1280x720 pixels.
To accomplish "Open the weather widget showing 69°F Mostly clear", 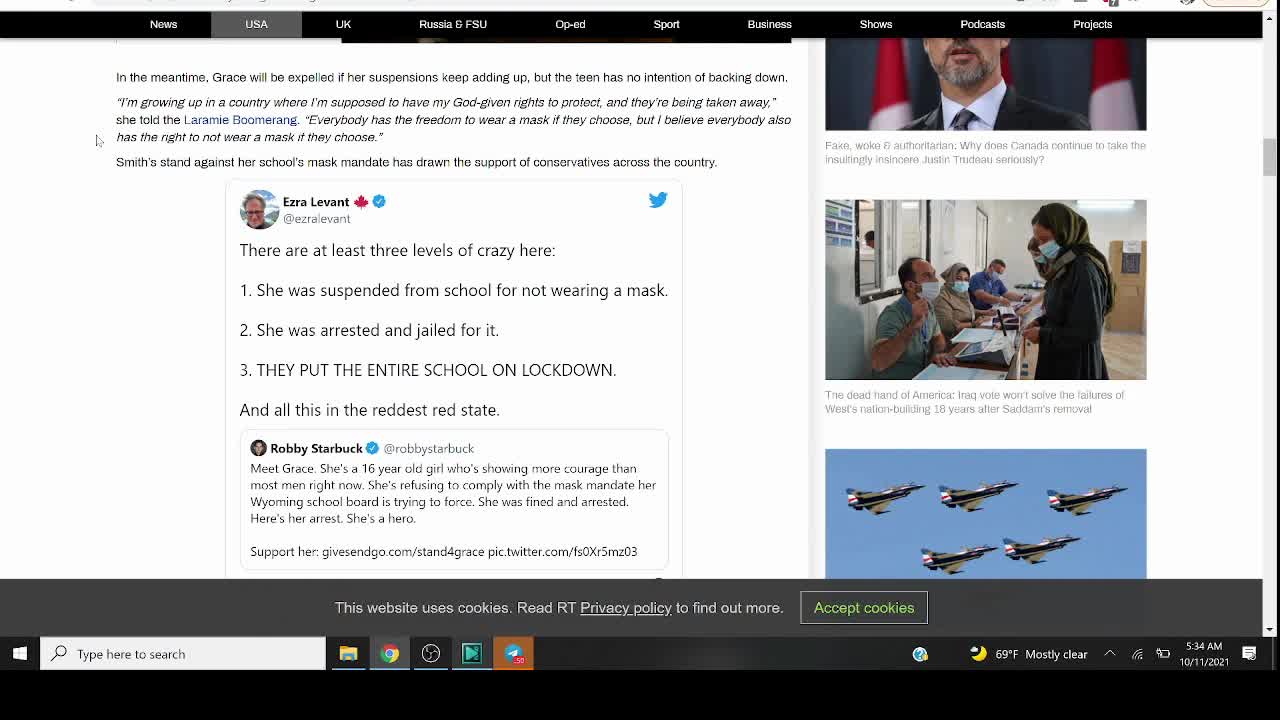I will tap(1028, 654).
